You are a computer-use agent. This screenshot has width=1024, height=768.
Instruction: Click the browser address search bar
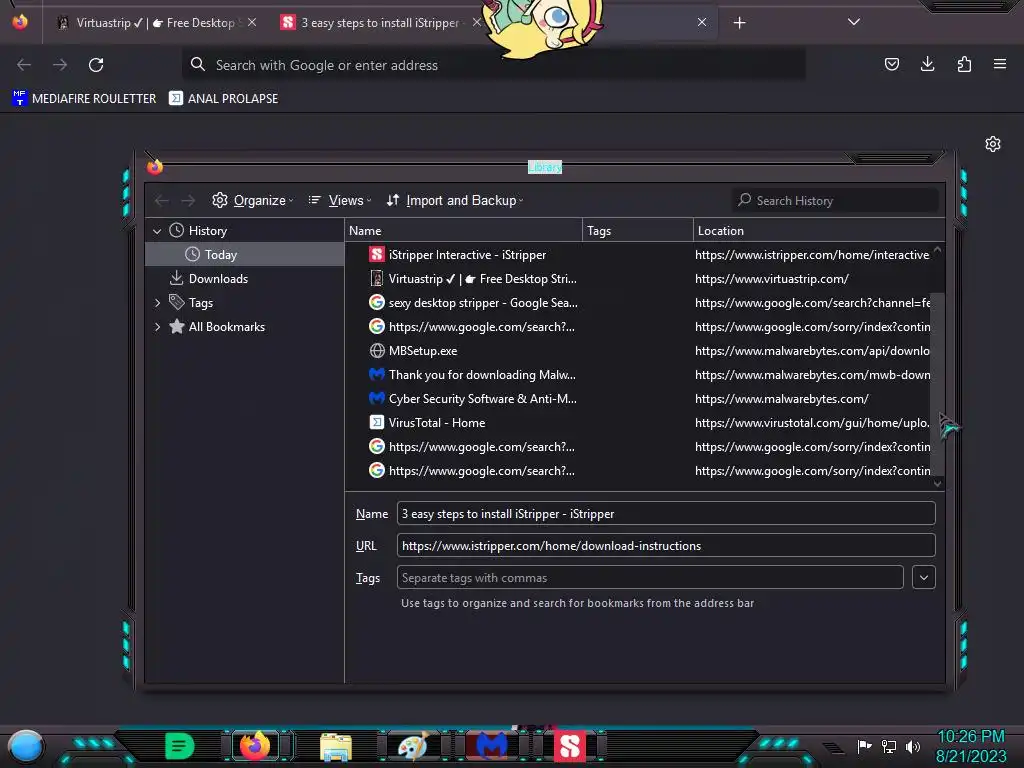[494, 65]
